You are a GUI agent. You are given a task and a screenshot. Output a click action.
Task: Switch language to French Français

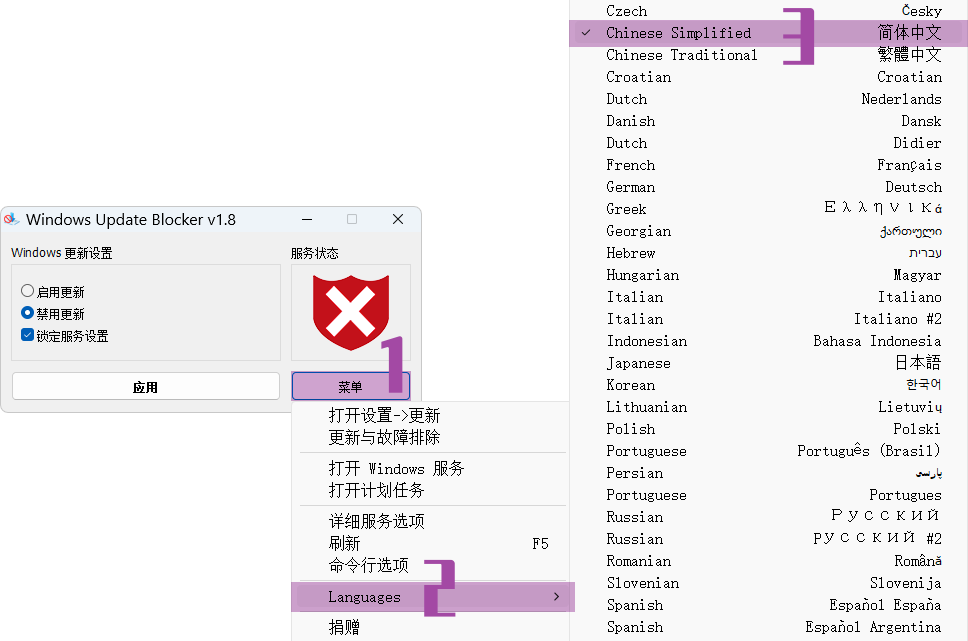tap(769, 165)
